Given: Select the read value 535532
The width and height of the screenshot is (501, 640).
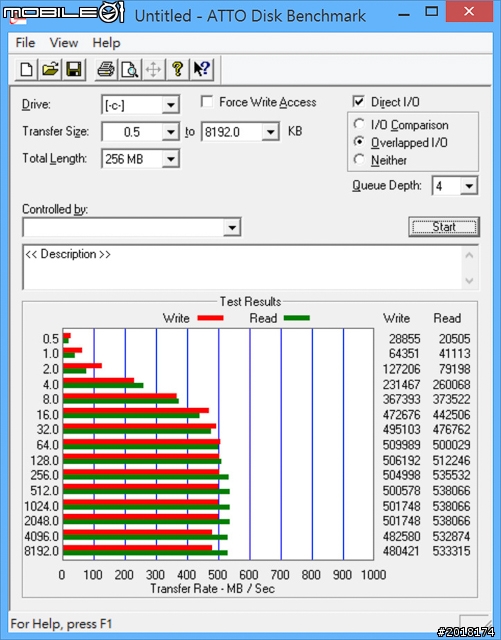Looking at the screenshot, I should (451, 476).
